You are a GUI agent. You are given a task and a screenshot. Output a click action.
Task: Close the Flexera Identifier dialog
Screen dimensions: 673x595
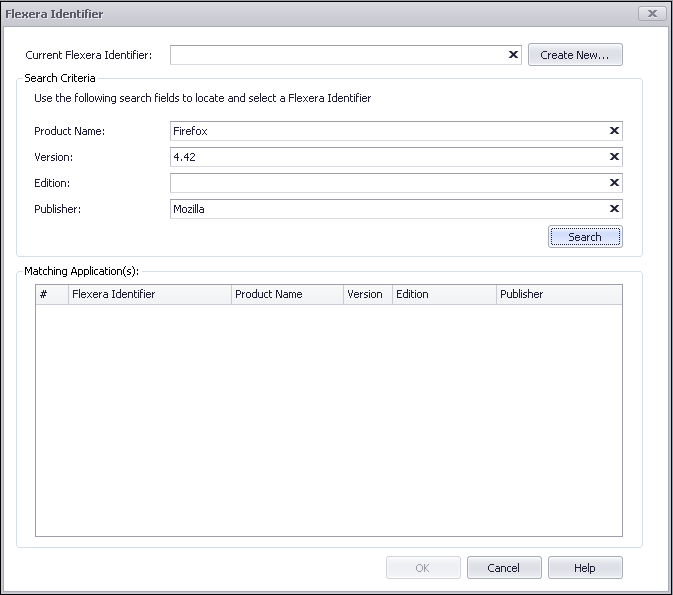[651, 14]
